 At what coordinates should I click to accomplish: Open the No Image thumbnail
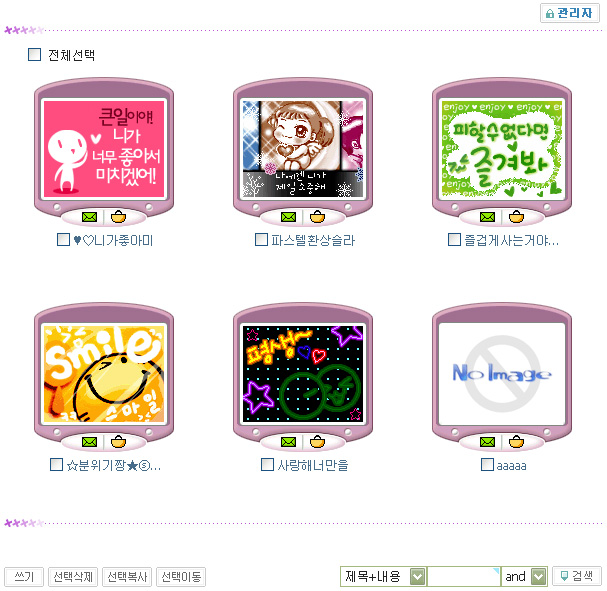click(502, 373)
